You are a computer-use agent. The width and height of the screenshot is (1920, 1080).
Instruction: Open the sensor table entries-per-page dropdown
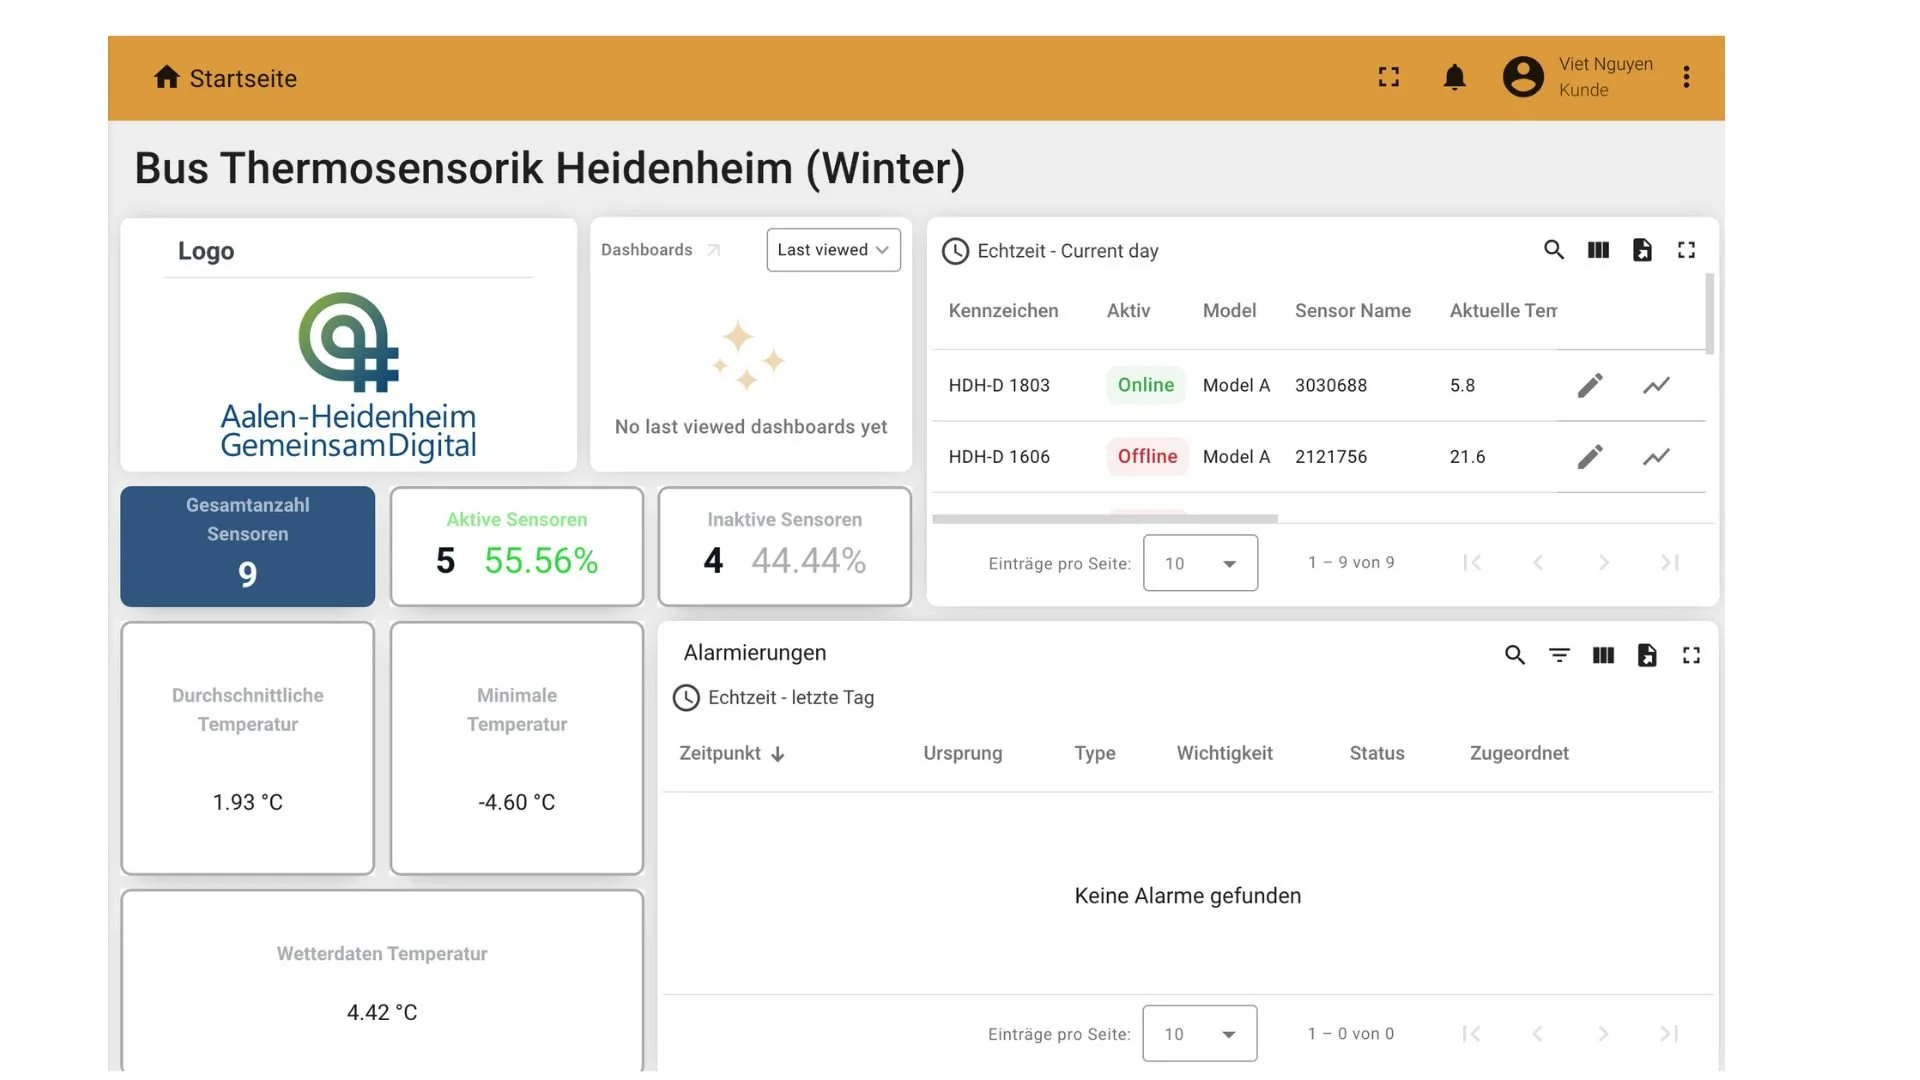click(x=1200, y=563)
